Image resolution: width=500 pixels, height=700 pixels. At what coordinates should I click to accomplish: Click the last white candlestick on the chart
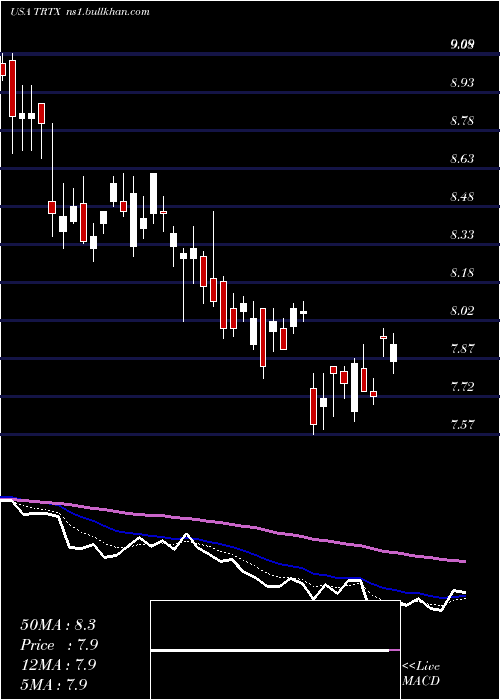[393, 353]
